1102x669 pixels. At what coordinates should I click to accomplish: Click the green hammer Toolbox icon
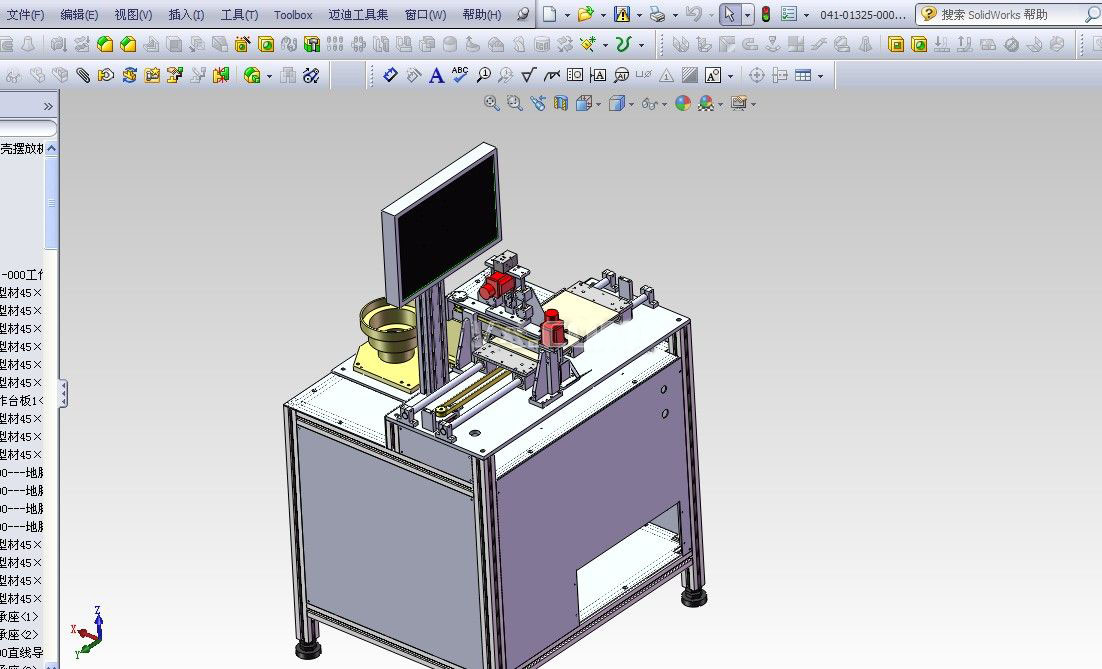(312, 45)
